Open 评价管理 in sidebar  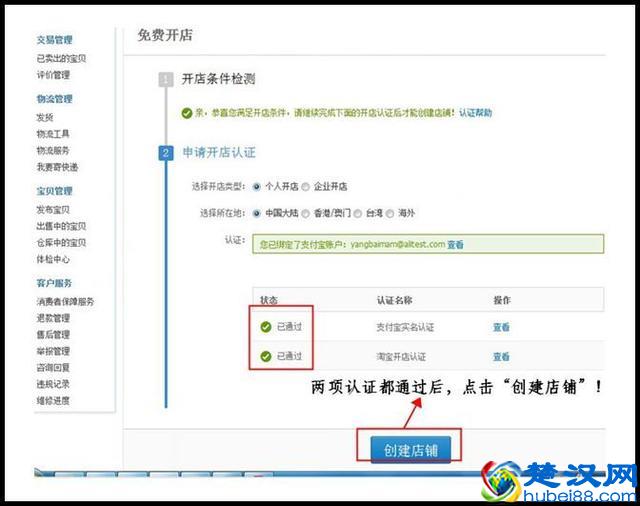click(53, 75)
